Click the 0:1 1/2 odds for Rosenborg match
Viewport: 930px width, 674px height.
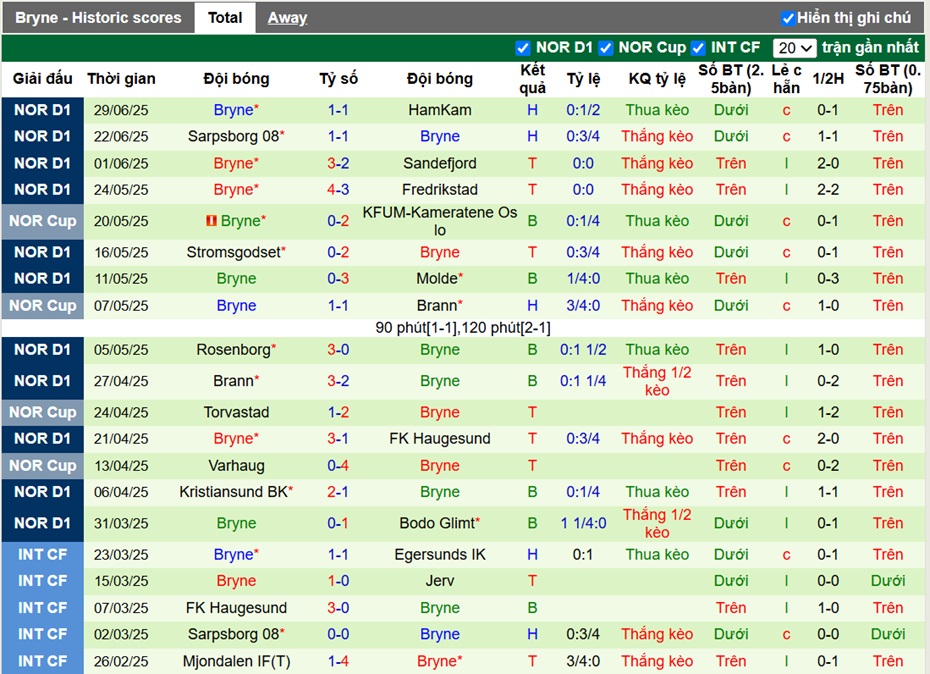583,349
